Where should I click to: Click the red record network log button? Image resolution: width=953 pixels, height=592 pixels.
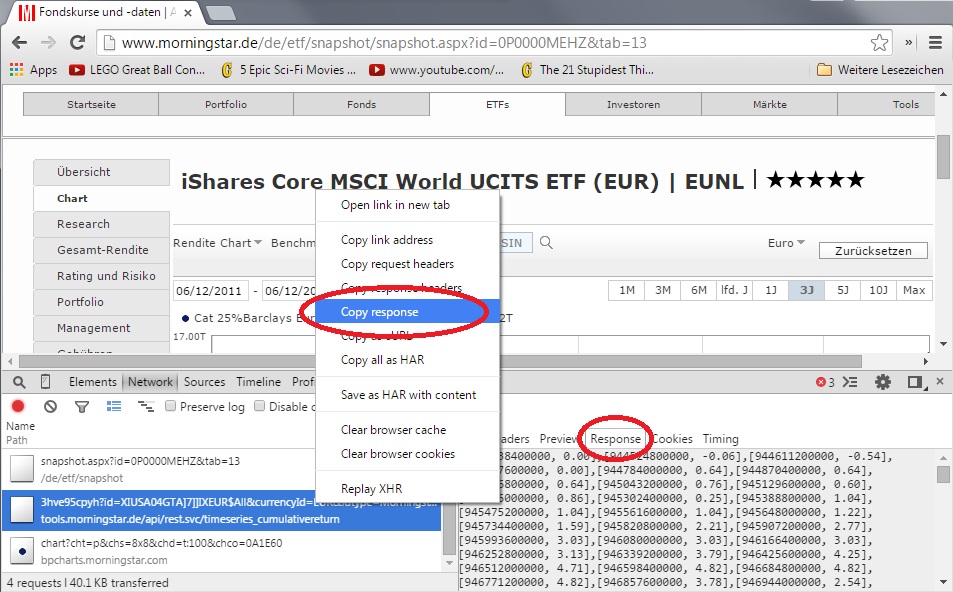tap(18, 406)
